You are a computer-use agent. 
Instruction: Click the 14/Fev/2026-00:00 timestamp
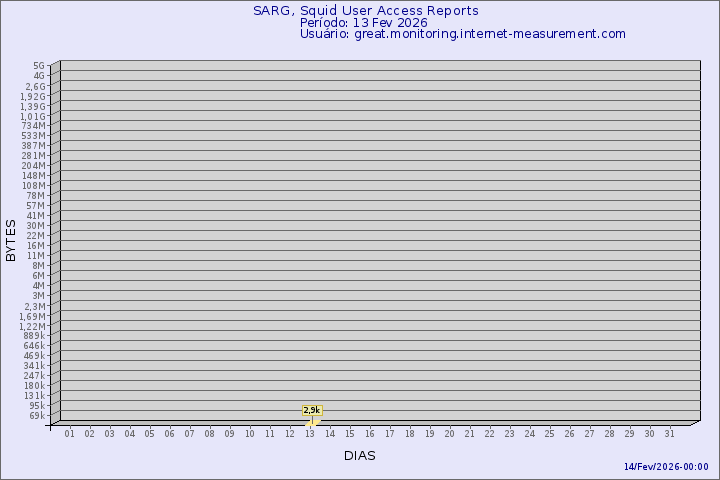tap(666, 467)
